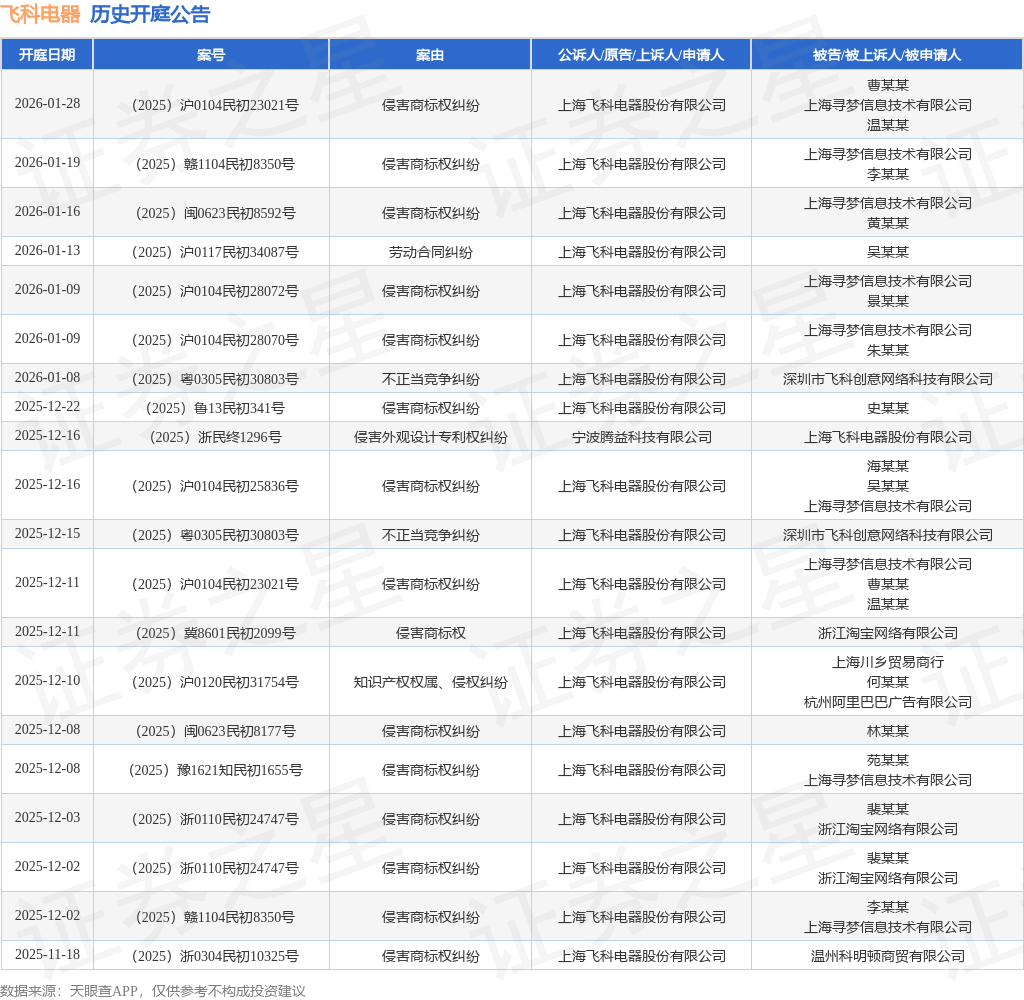The width and height of the screenshot is (1024, 1000).
Task: Click the 侵害外观设计专利权纠纷 cell
Action: 430,437
